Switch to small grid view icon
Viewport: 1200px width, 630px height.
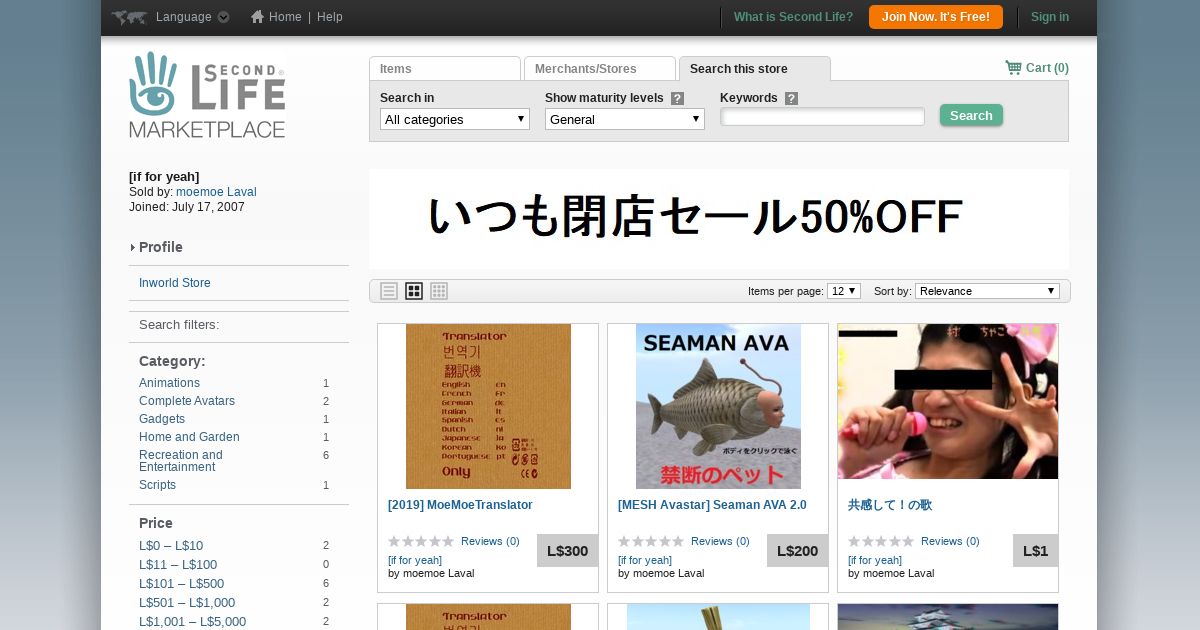[x=439, y=291]
